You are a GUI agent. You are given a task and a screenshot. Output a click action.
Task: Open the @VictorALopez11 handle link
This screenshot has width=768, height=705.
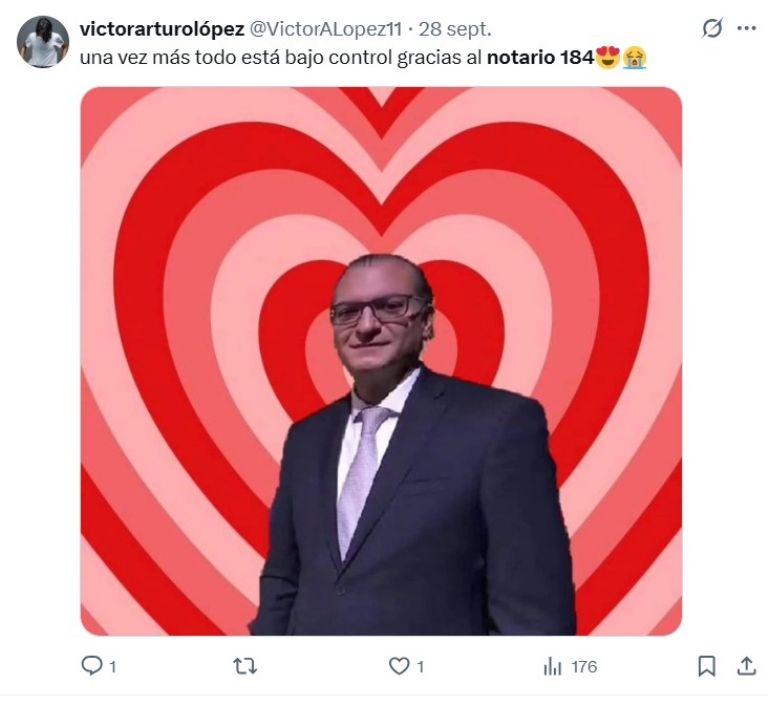[x=326, y=29]
